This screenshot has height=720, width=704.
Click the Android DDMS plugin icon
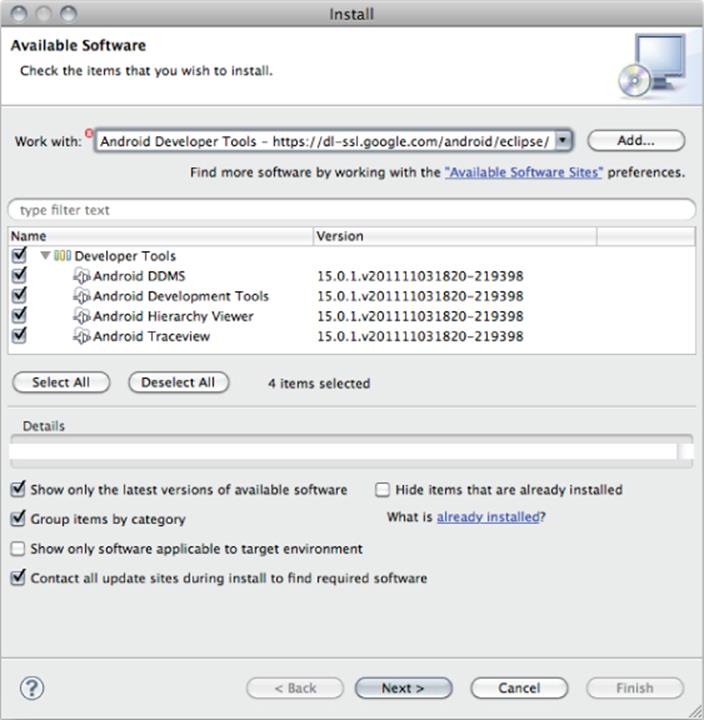tap(82, 276)
